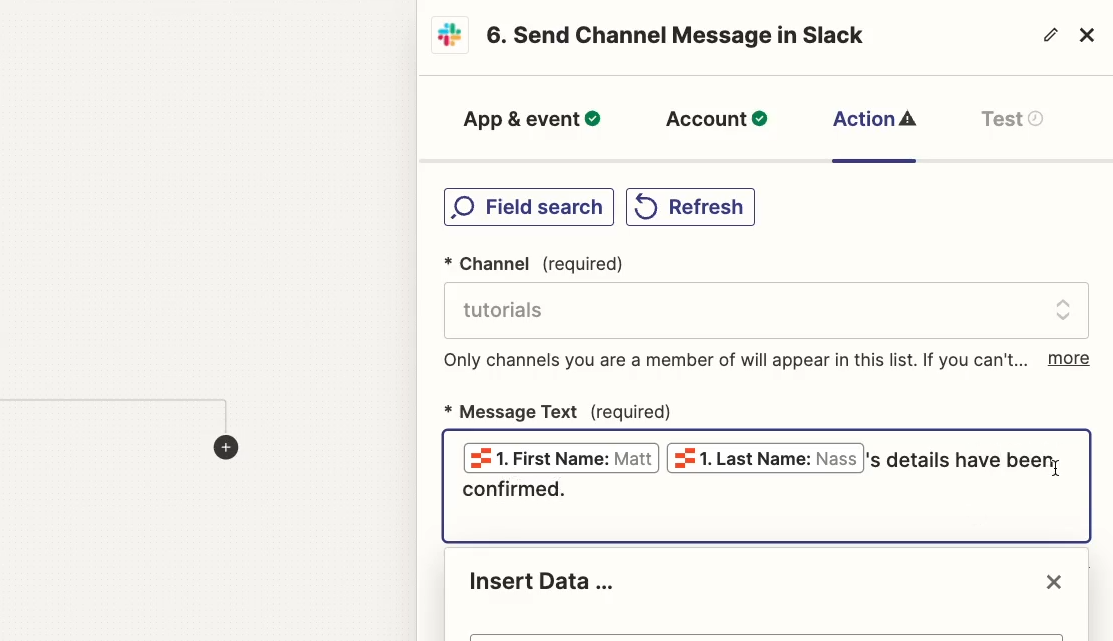The height and width of the screenshot is (641, 1113).
Task: Click the Refresh fields button
Action: pyautogui.click(x=690, y=207)
